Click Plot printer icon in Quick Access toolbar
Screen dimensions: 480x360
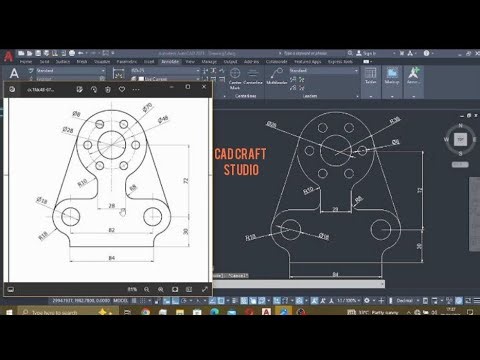(72, 53)
